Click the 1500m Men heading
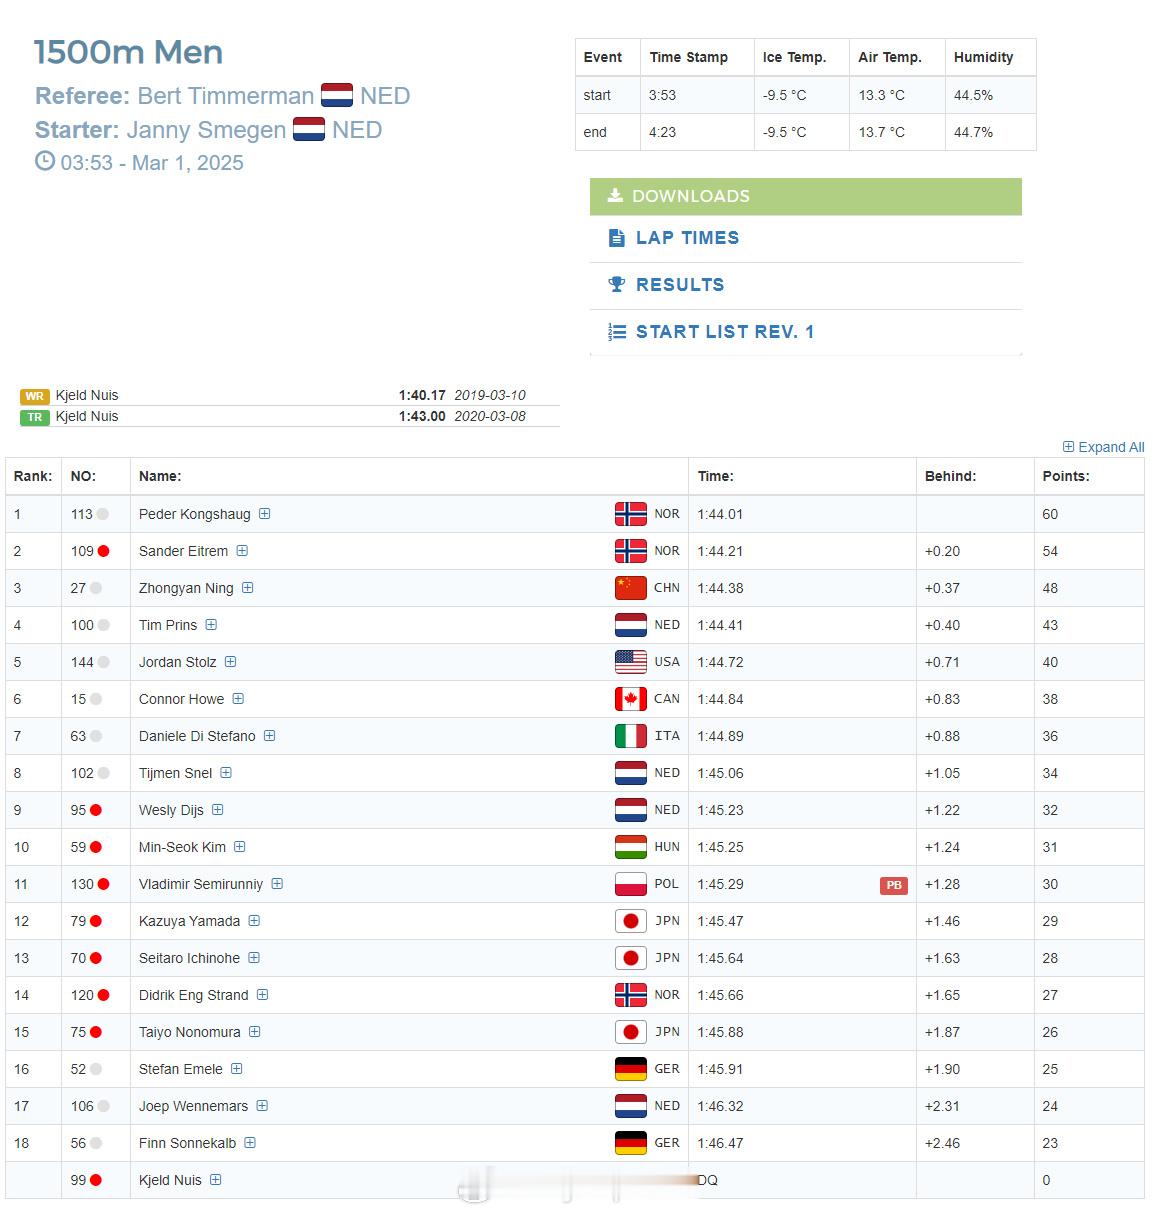 click(128, 52)
